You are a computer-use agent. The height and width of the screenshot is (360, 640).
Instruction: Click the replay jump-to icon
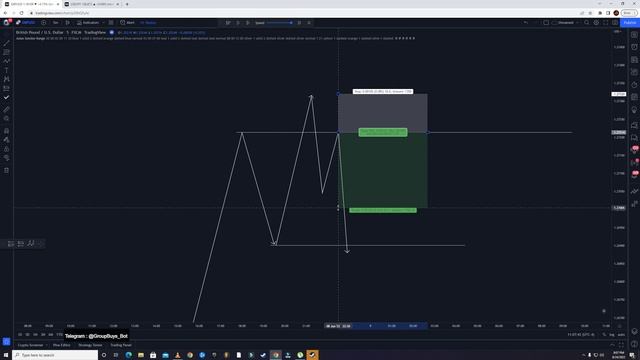tap(228, 23)
